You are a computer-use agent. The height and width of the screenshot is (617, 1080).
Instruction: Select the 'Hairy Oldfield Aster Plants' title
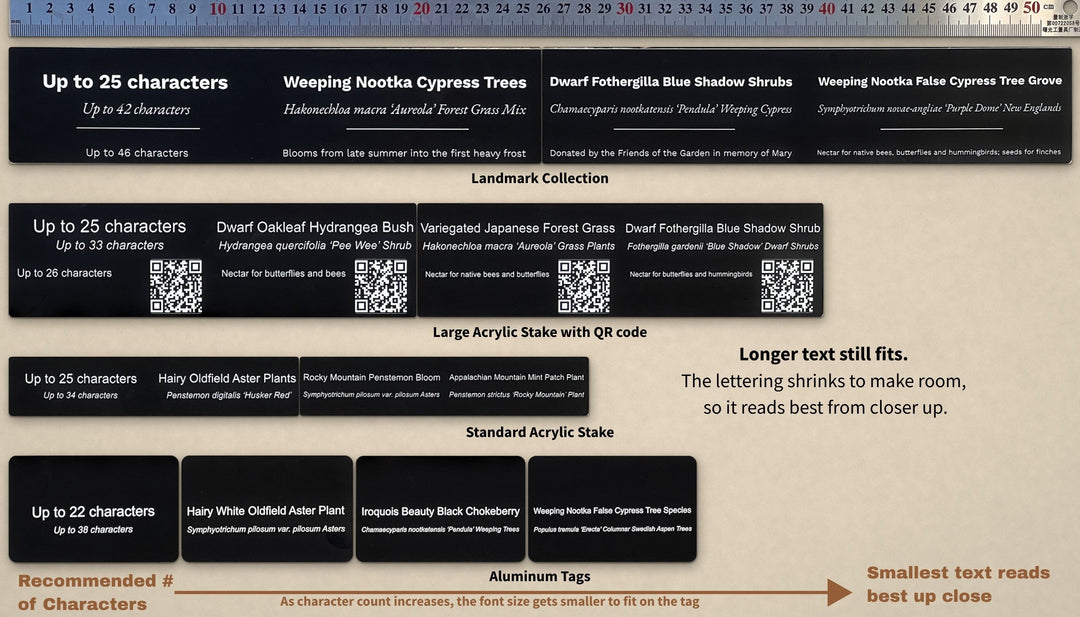click(x=227, y=378)
